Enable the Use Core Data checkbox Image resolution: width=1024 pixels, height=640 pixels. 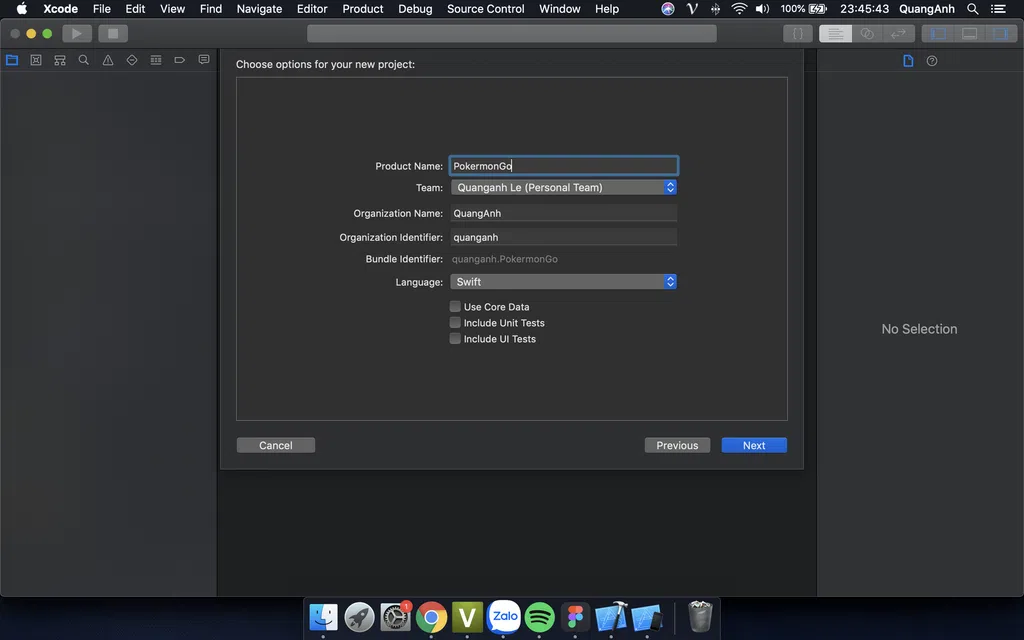(x=455, y=306)
